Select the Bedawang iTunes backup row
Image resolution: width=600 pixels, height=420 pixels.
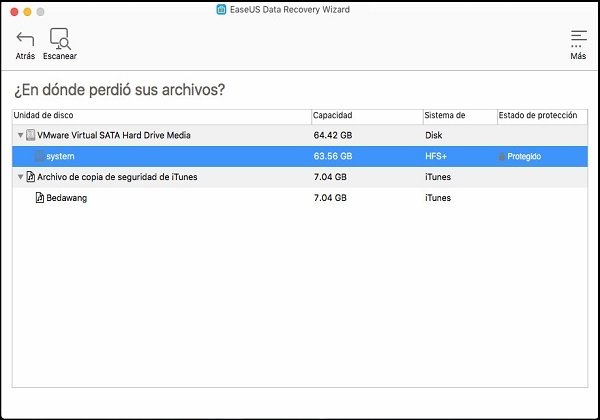pyautogui.click(x=300, y=198)
